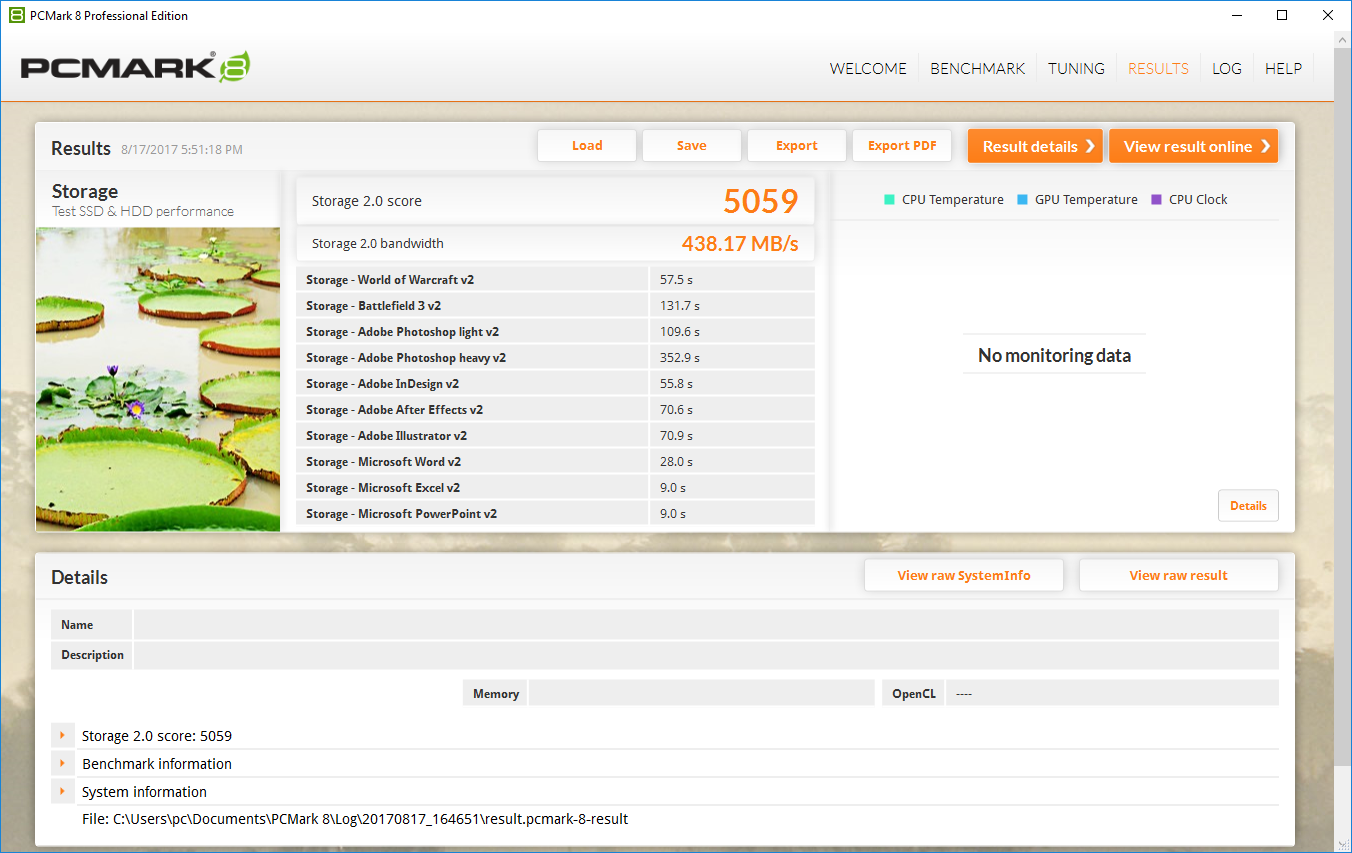The width and height of the screenshot is (1352, 853).
Task: Go to the TUNING tab
Action: point(1076,68)
